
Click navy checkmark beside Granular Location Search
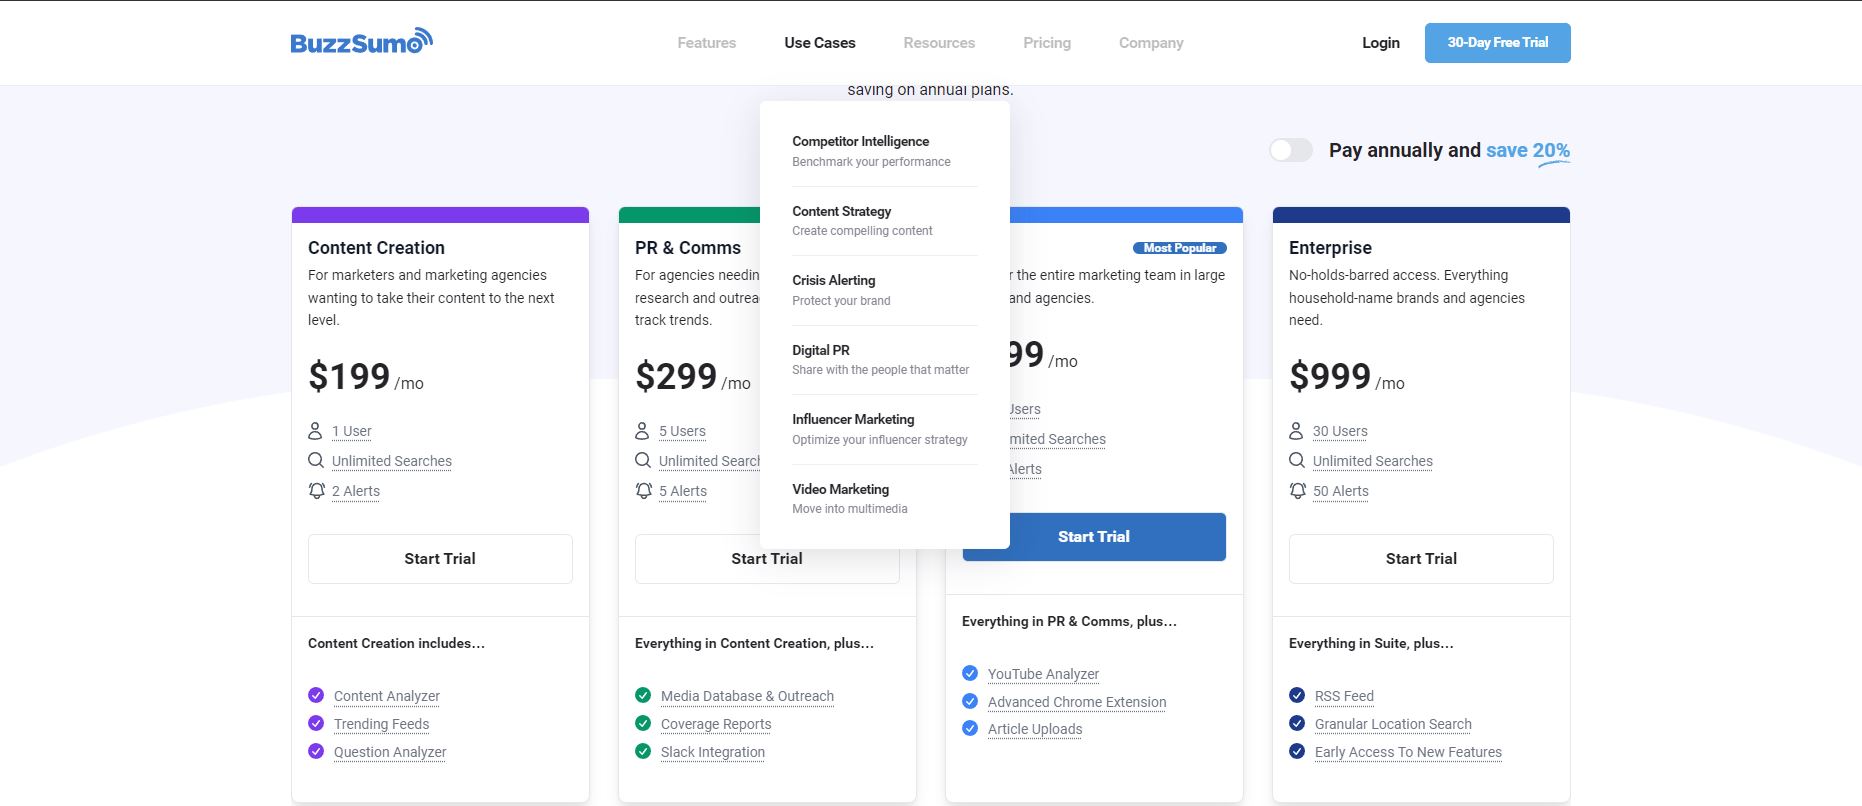tap(1297, 723)
